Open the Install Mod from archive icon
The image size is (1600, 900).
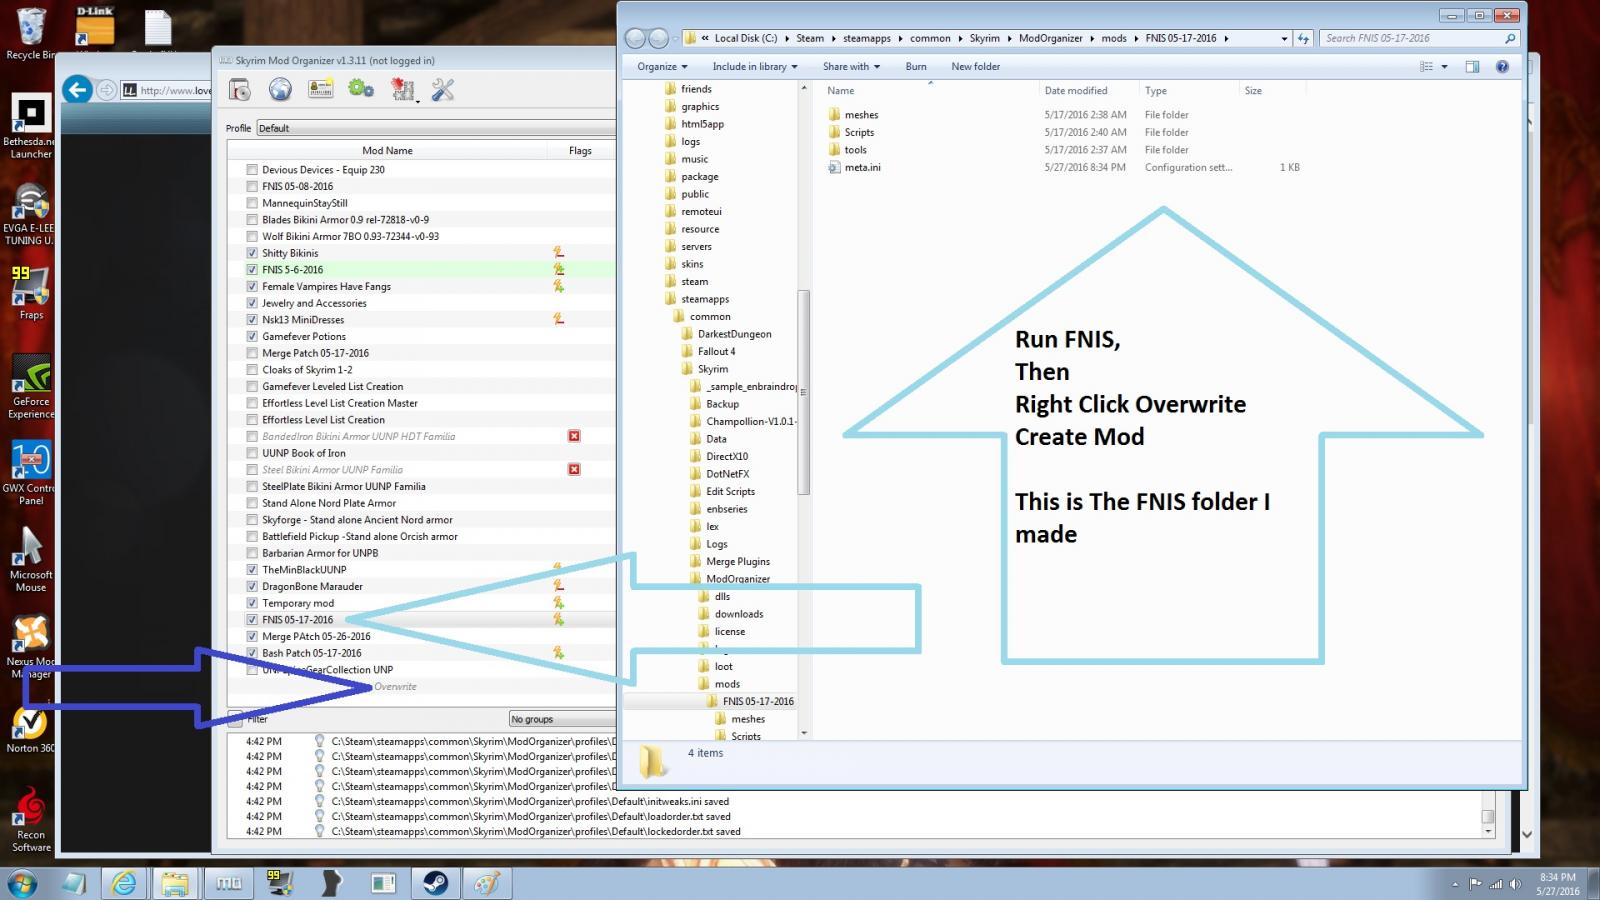click(x=240, y=90)
